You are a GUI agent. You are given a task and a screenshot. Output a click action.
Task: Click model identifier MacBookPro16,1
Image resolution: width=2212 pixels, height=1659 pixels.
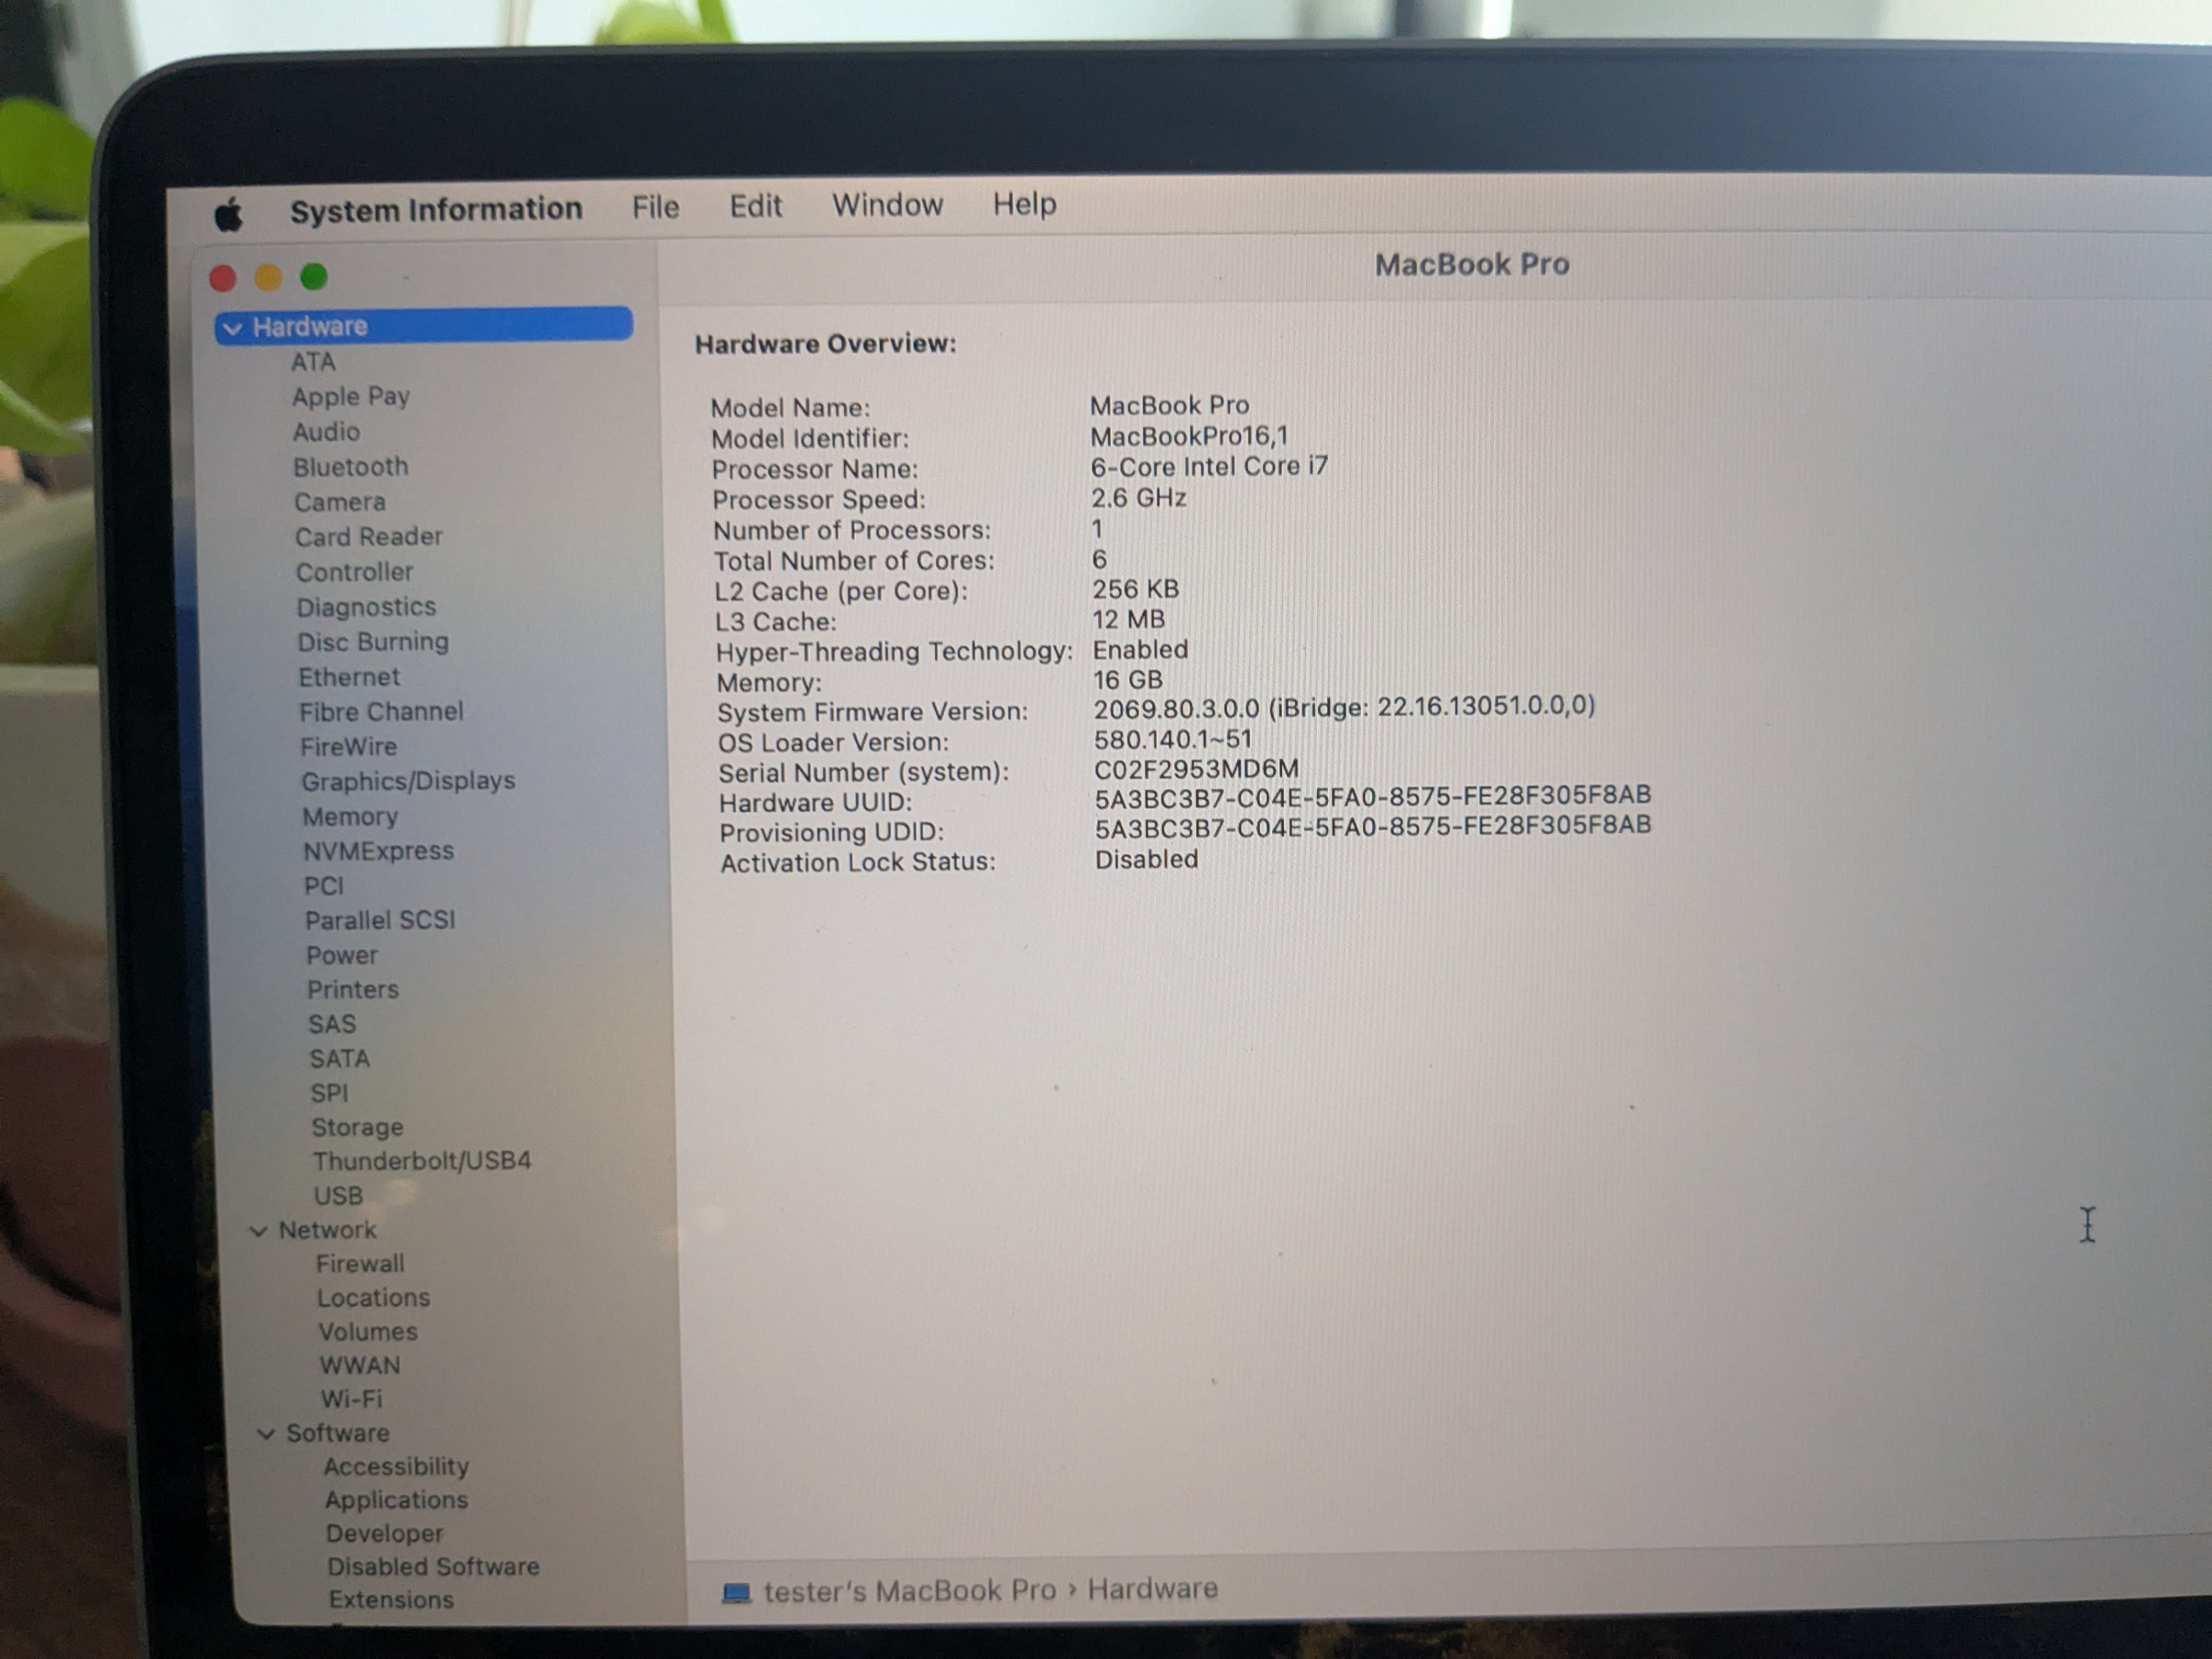click(1189, 437)
